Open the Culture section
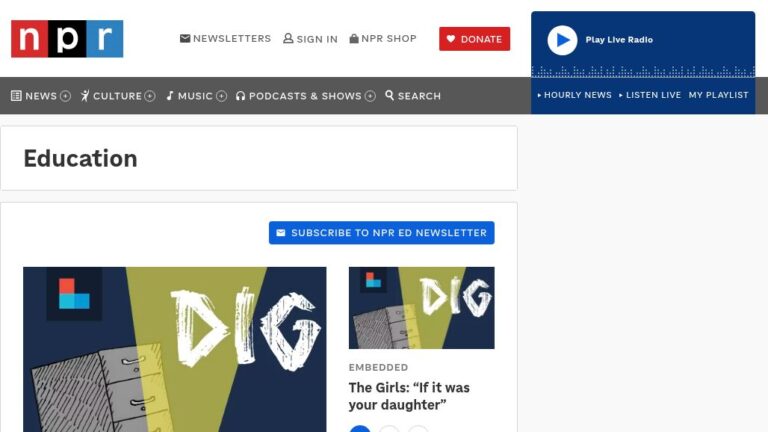The width and height of the screenshot is (768, 432). point(118,96)
